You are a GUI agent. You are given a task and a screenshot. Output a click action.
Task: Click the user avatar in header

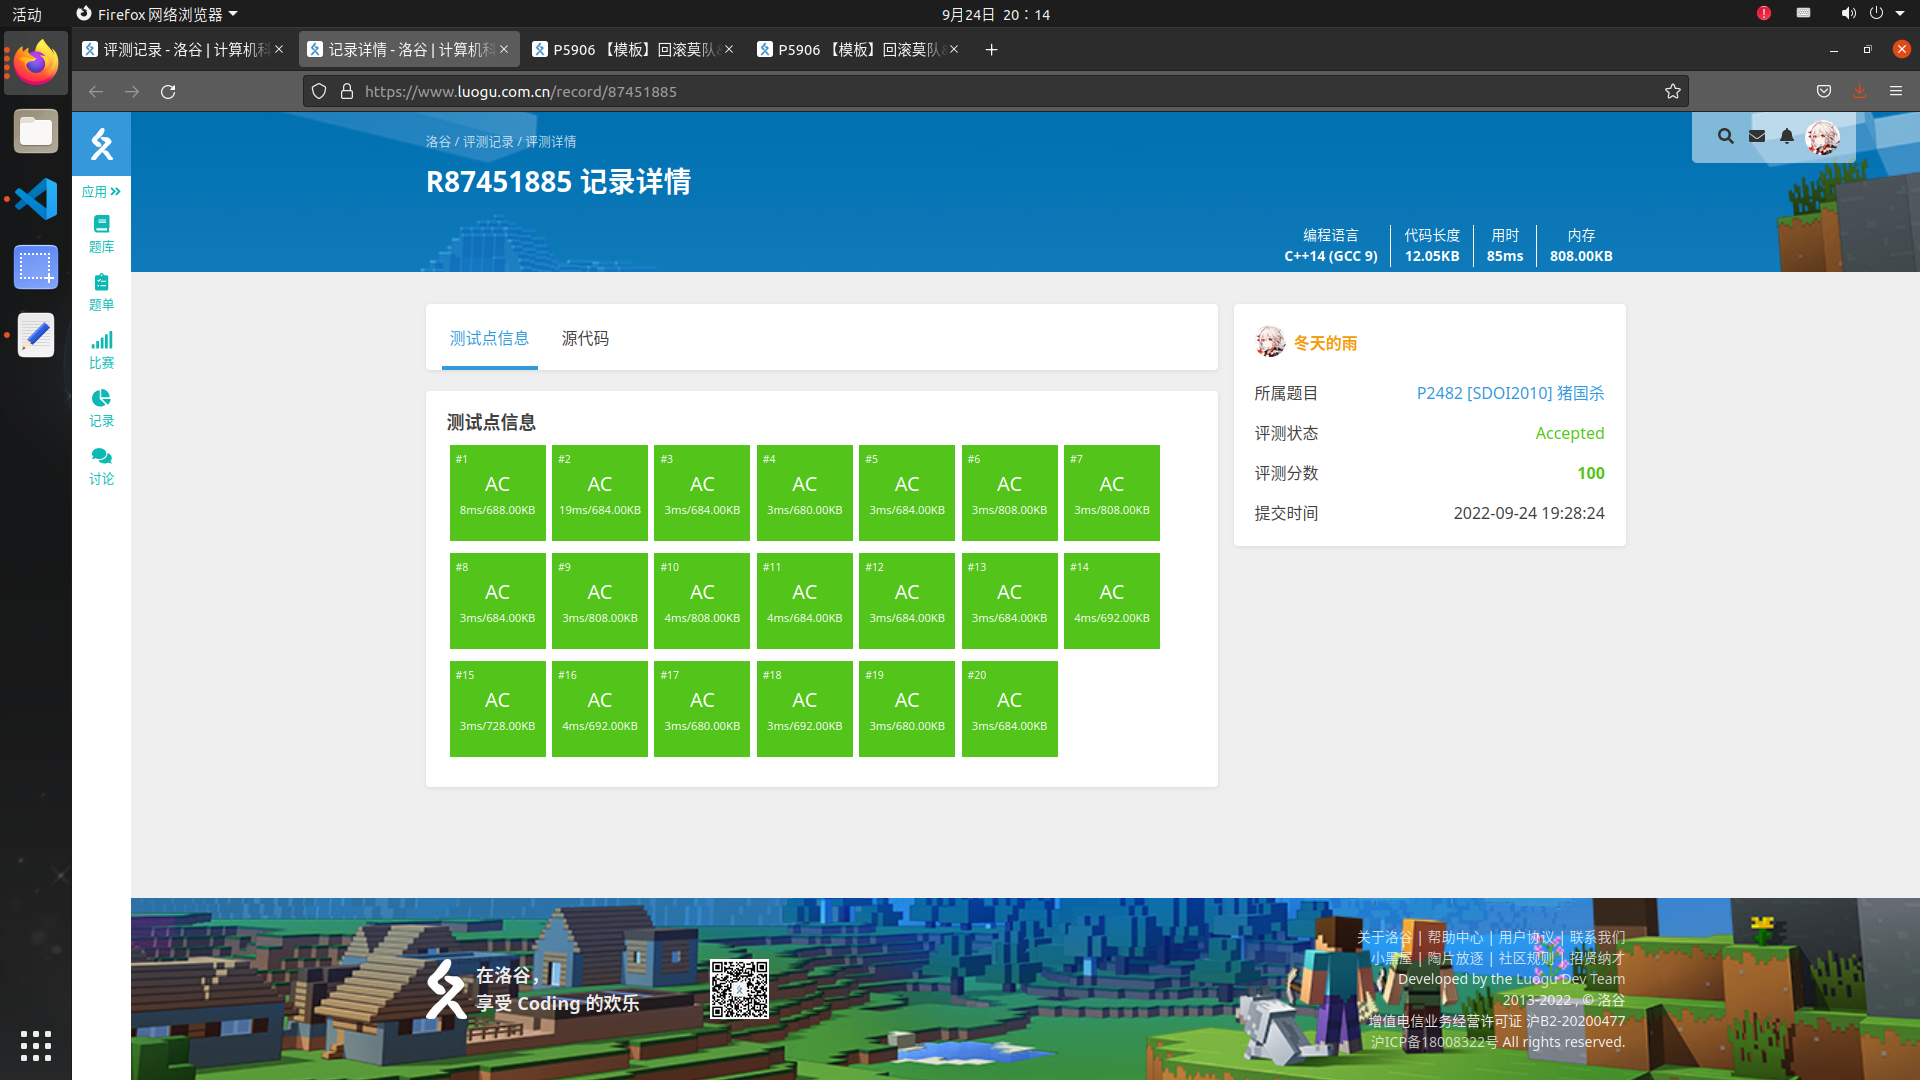point(1822,137)
